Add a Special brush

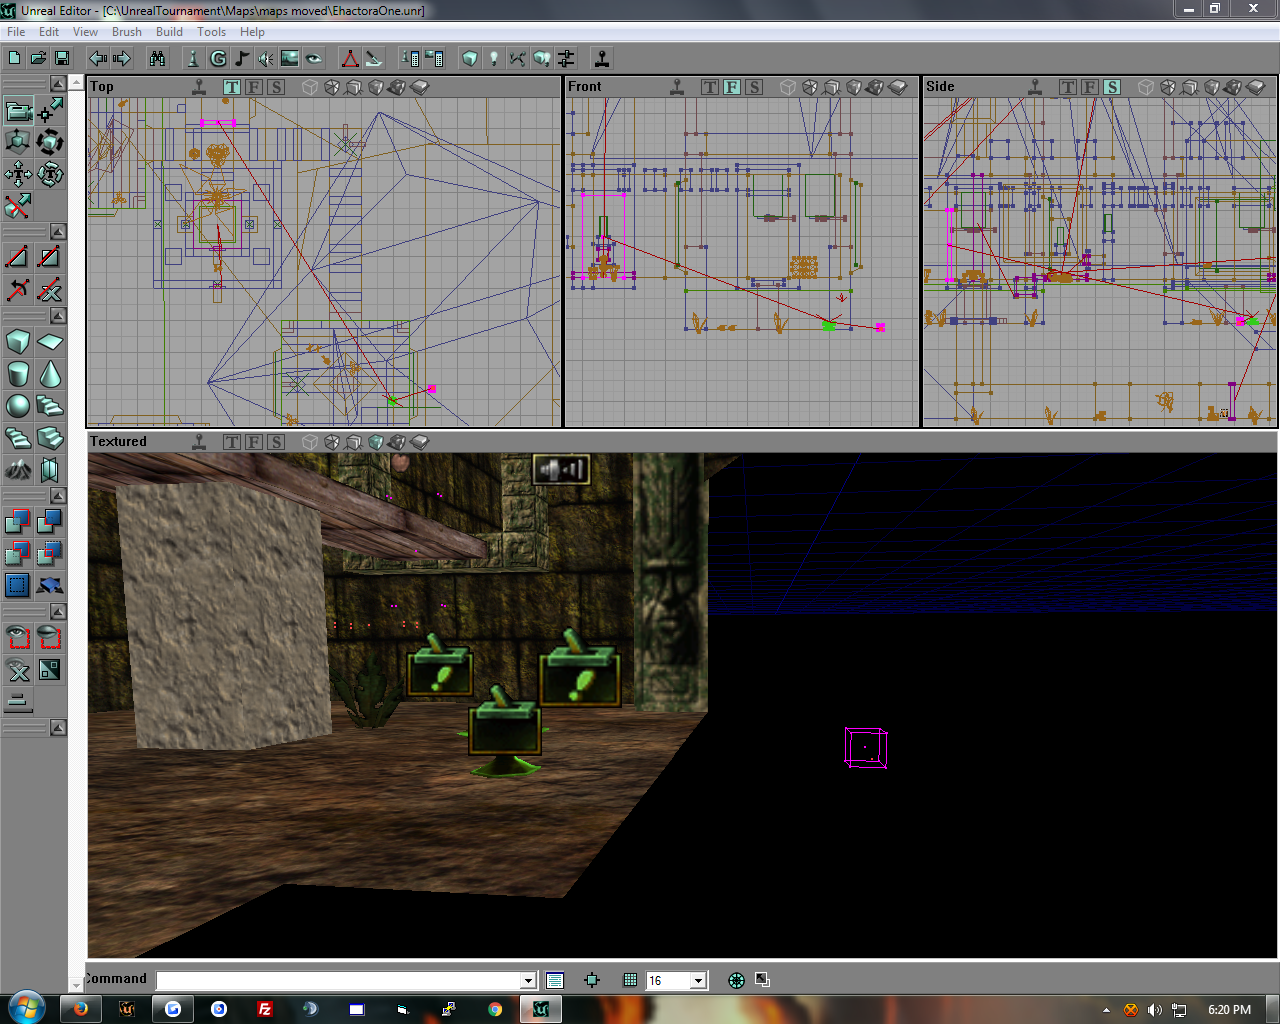click(18, 585)
